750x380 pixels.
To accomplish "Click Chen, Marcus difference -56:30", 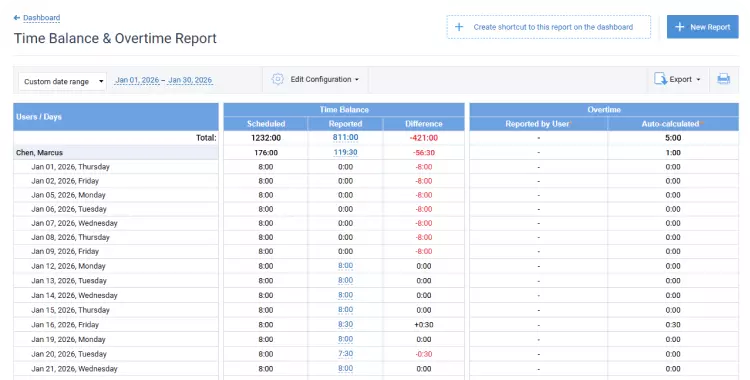I will point(424,153).
